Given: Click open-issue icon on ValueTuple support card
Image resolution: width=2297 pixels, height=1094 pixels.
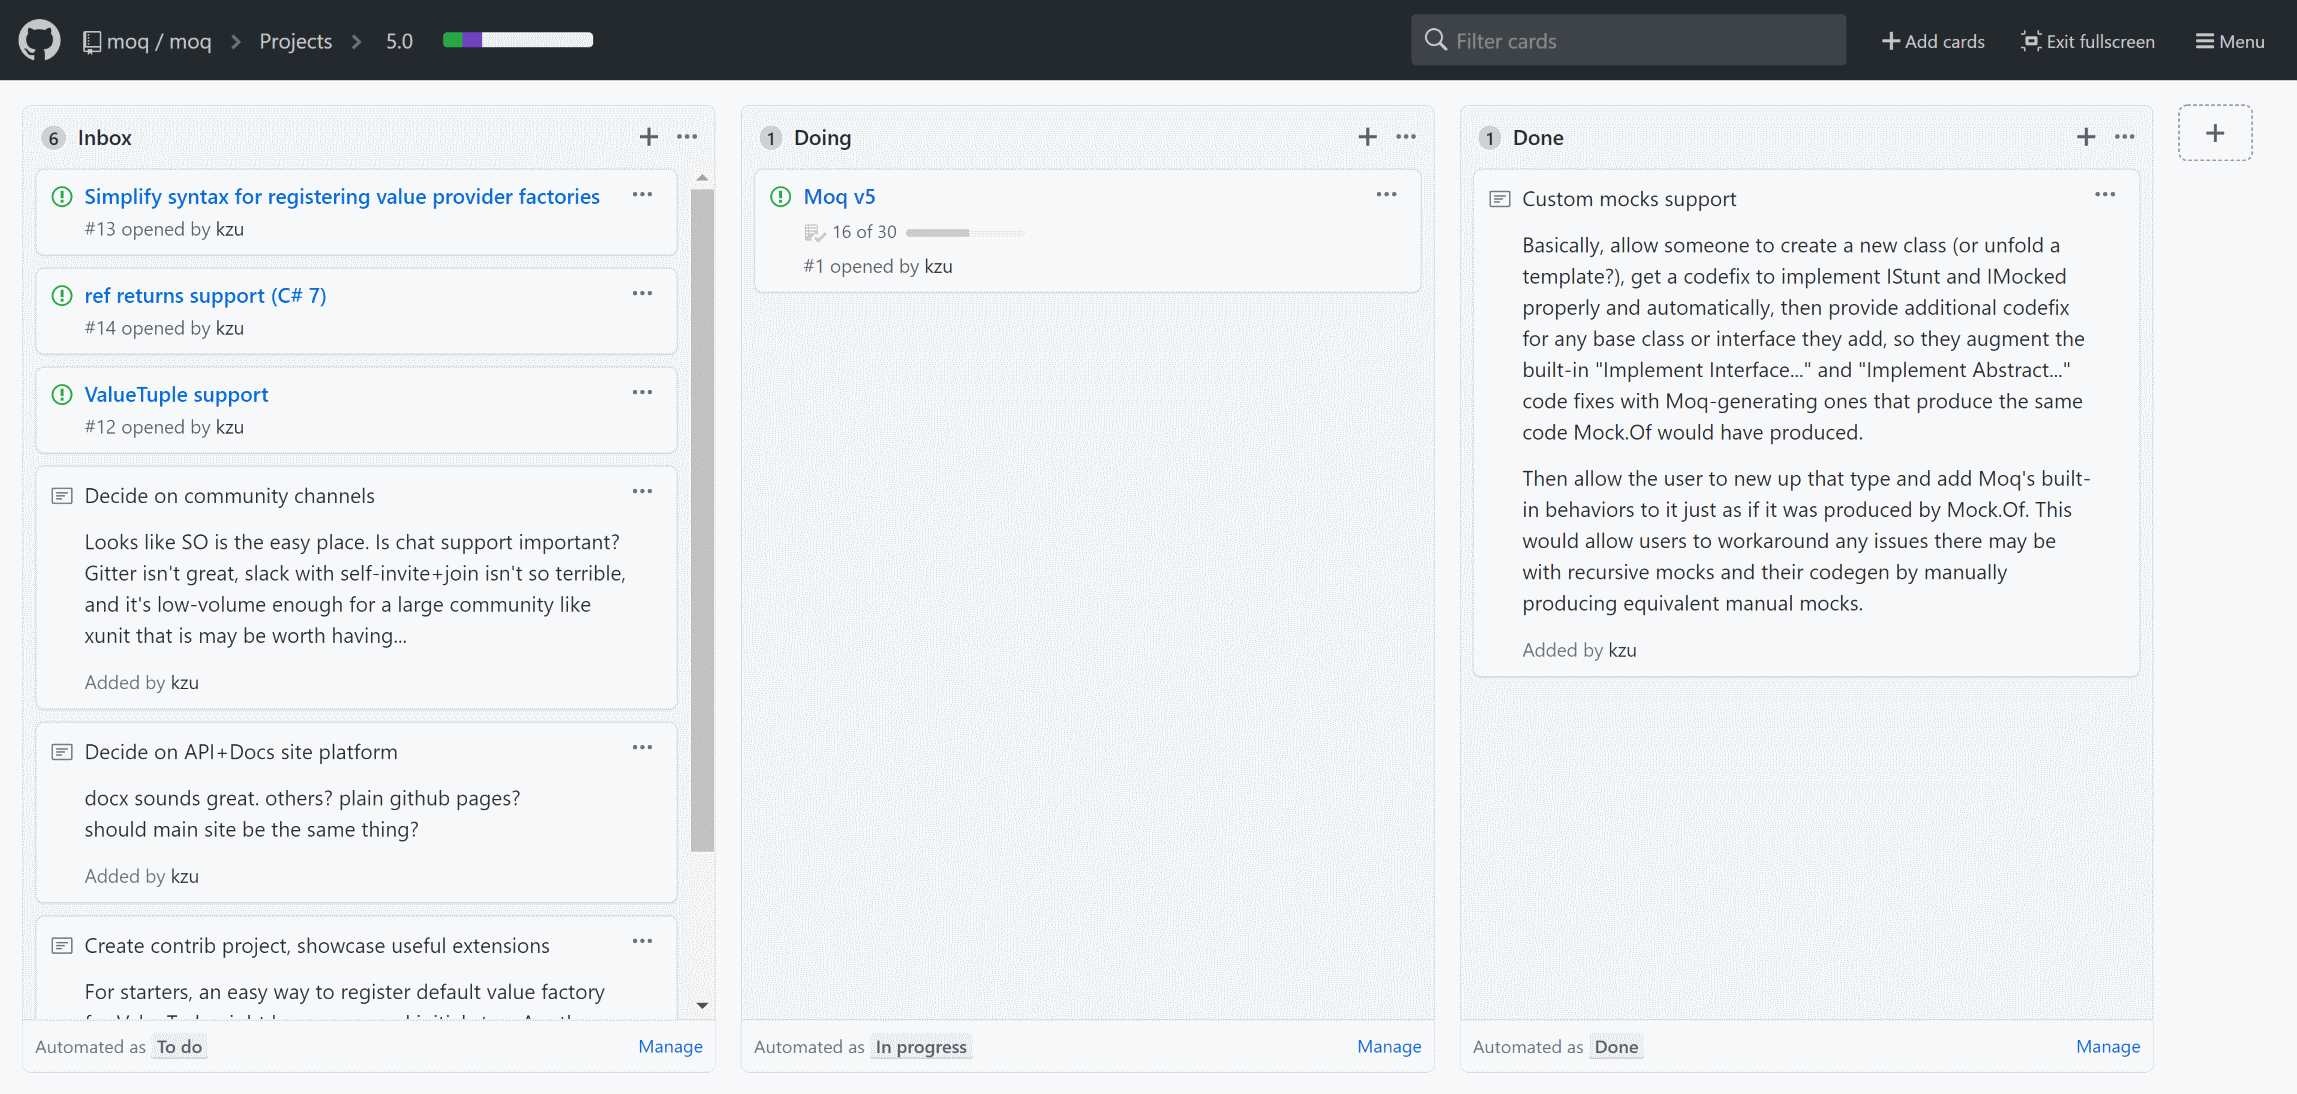Looking at the screenshot, I should [x=62, y=395].
